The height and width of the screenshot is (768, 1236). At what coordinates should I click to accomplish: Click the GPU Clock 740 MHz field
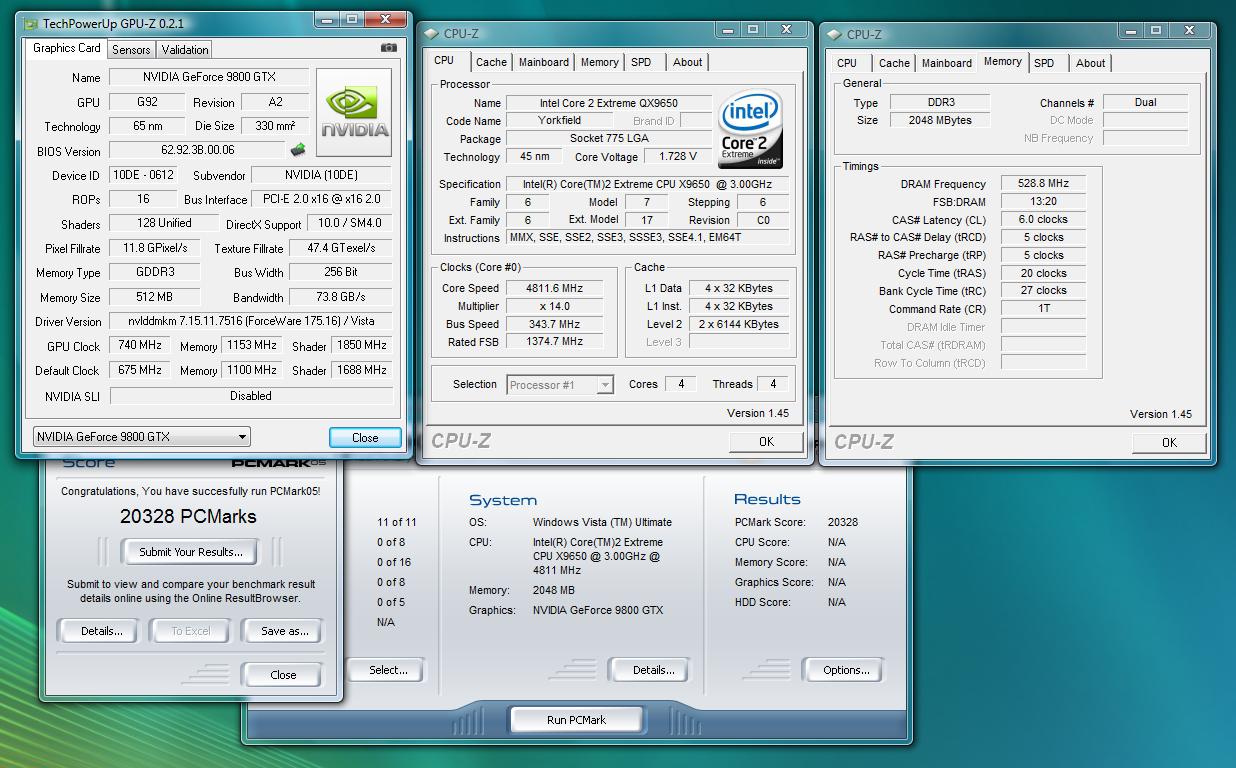coord(140,346)
